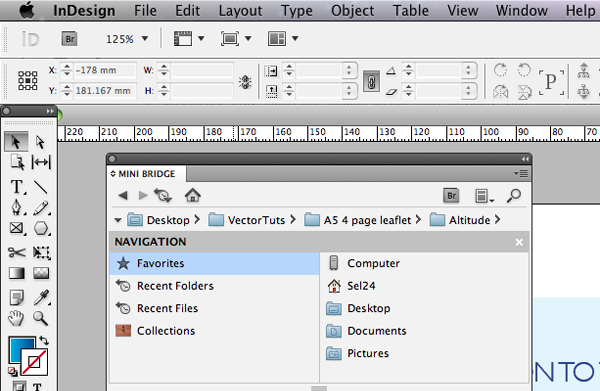The height and width of the screenshot is (391, 600).
Task: Open Mini Bridge panel flyout menu
Action: [x=521, y=174]
